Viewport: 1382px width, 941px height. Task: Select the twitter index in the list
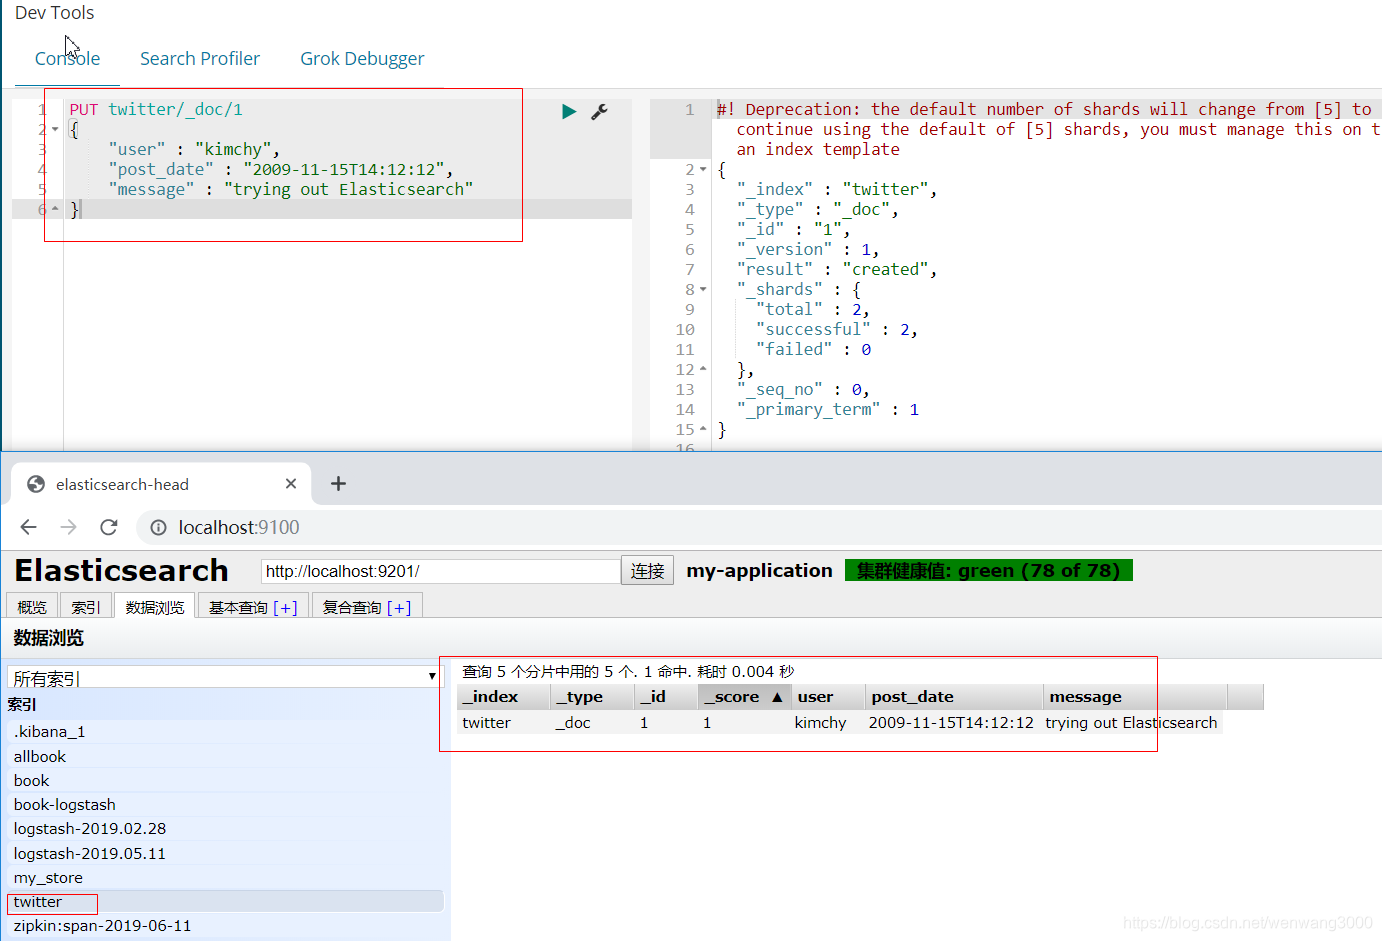point(225,902)
